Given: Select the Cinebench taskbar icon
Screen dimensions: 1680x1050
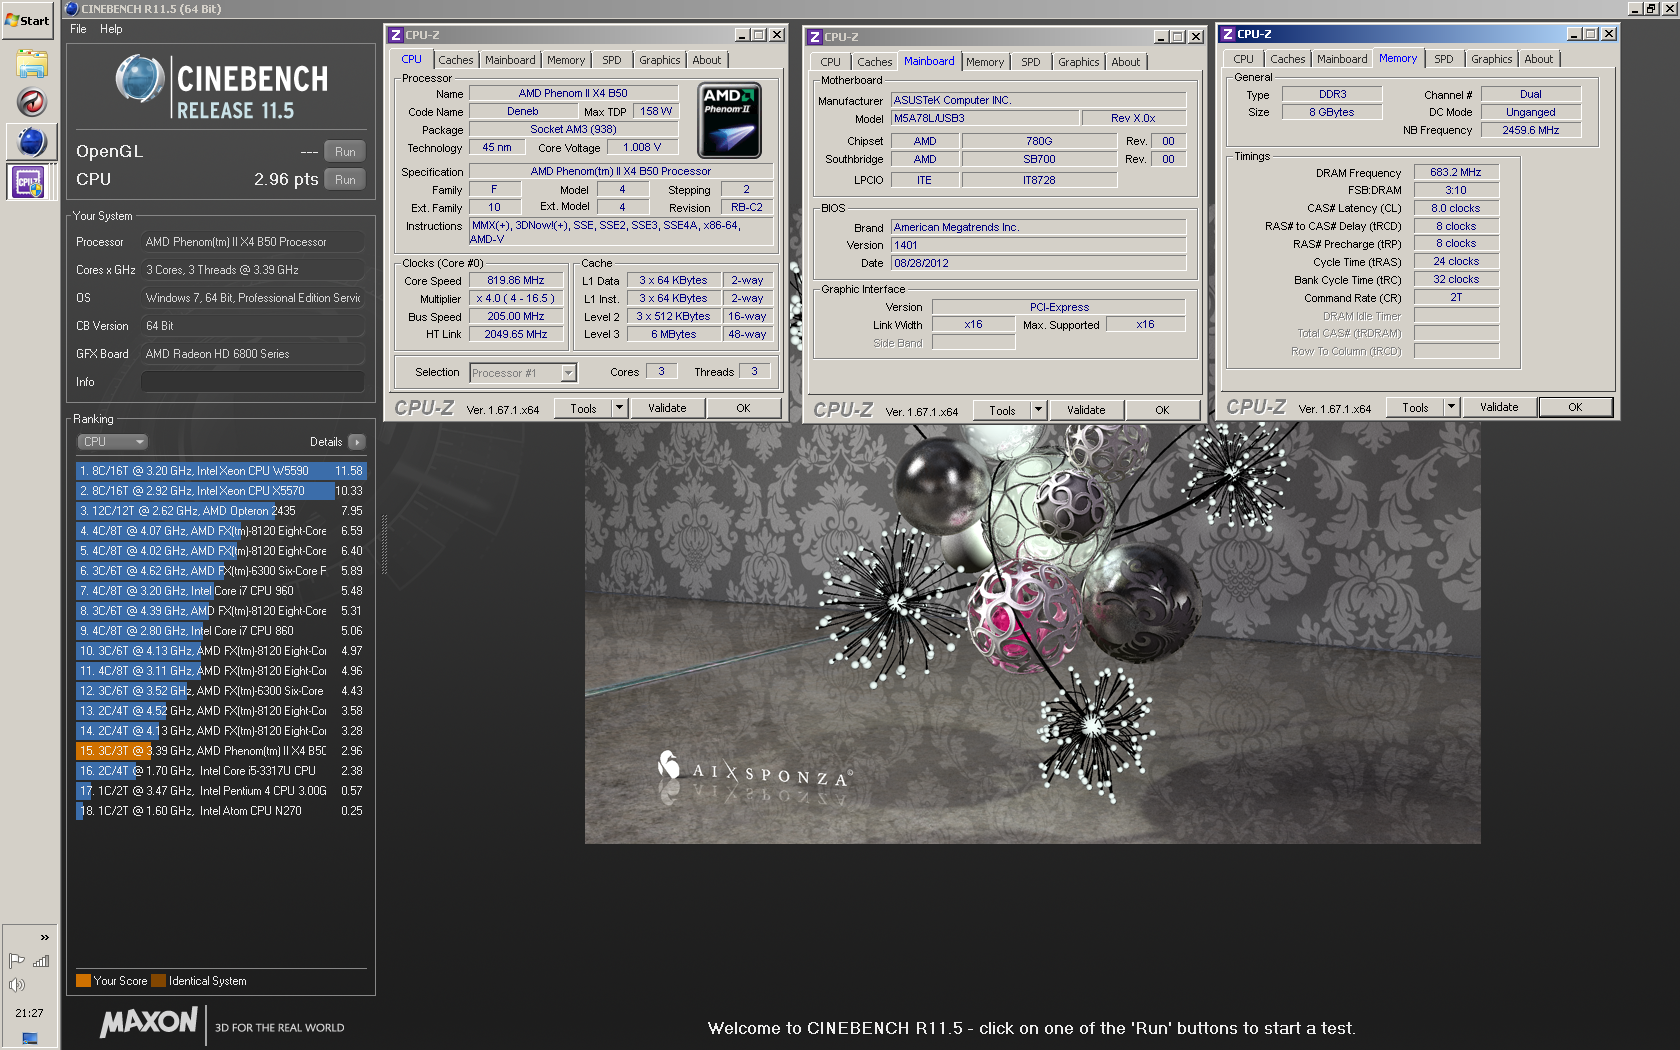Looking at the screenshot, I should pos(31,142).
